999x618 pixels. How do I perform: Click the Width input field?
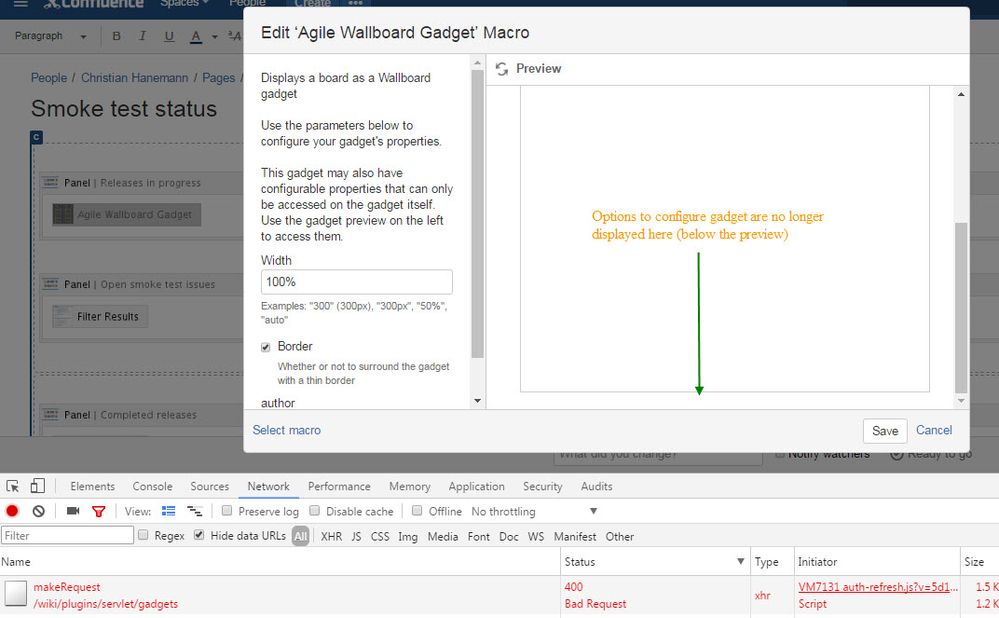click(357, 282)
